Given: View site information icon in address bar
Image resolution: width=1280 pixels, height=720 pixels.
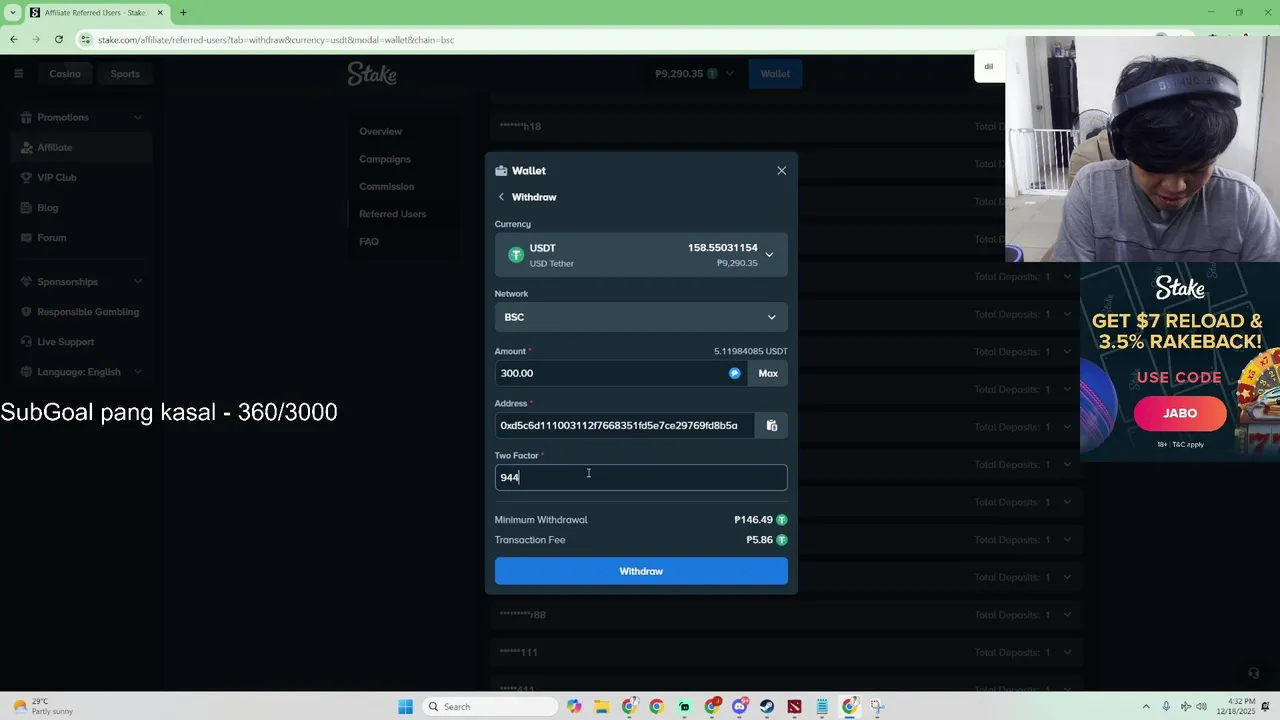Looking at the screenshot, I should tap(86, 40).
